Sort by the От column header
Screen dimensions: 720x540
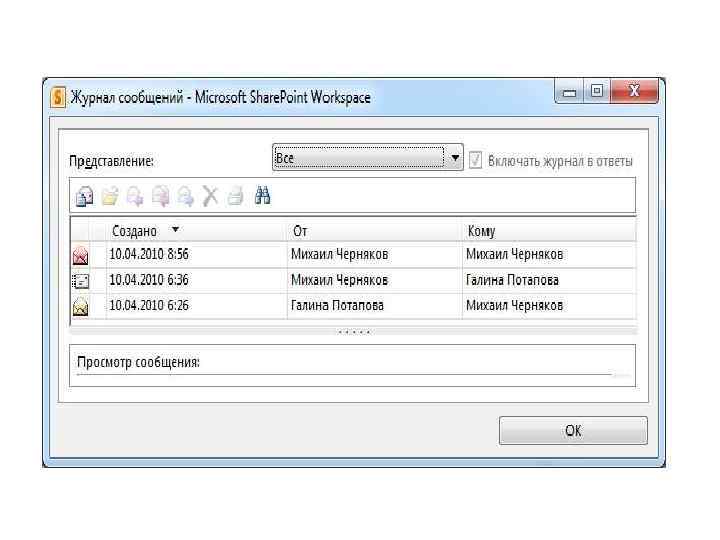(375, 231)
